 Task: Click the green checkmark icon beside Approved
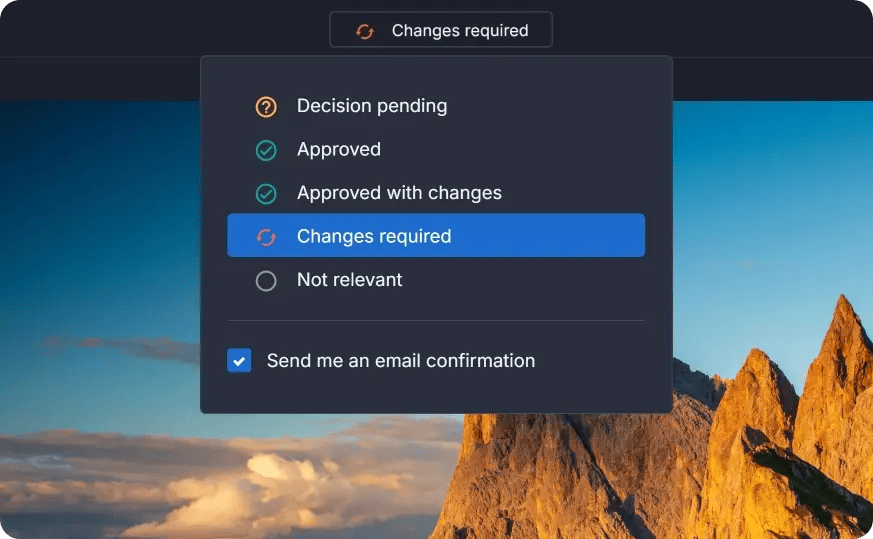[266, 150]
